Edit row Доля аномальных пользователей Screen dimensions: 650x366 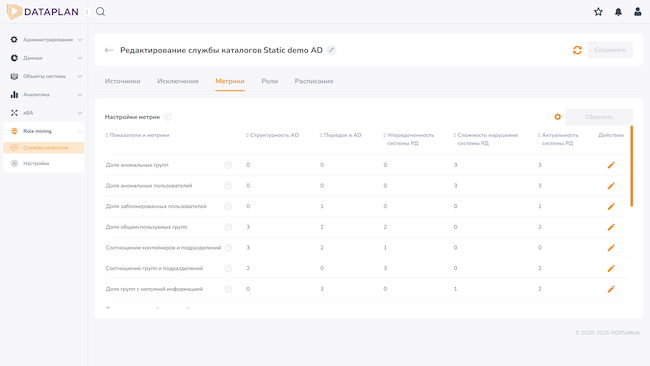611,186
